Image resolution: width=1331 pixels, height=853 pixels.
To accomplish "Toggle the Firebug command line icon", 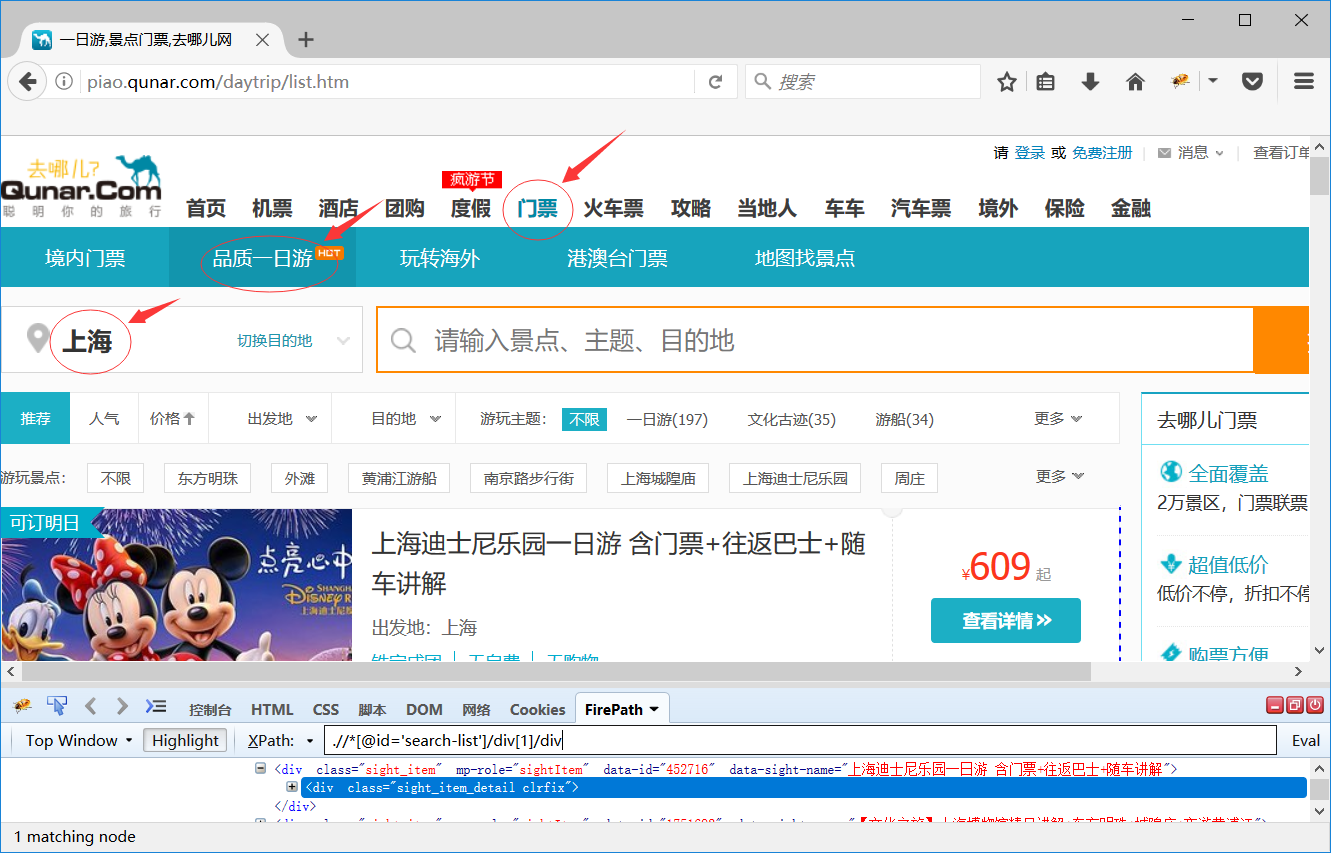I will click(x=156, y=706).
